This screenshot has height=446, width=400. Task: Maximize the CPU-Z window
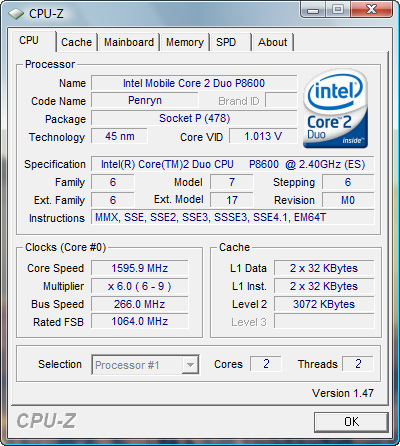coord(338,10)
